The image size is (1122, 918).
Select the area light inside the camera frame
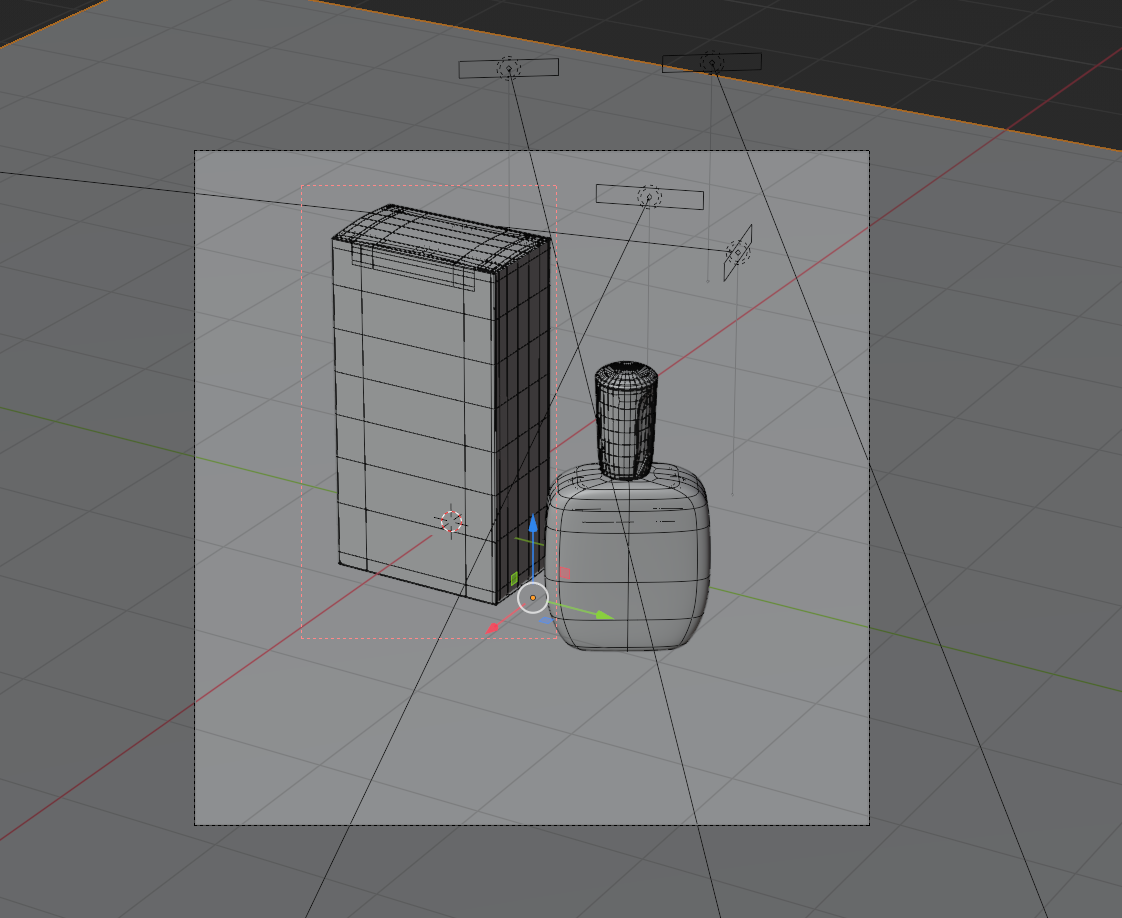coord(650,197)
